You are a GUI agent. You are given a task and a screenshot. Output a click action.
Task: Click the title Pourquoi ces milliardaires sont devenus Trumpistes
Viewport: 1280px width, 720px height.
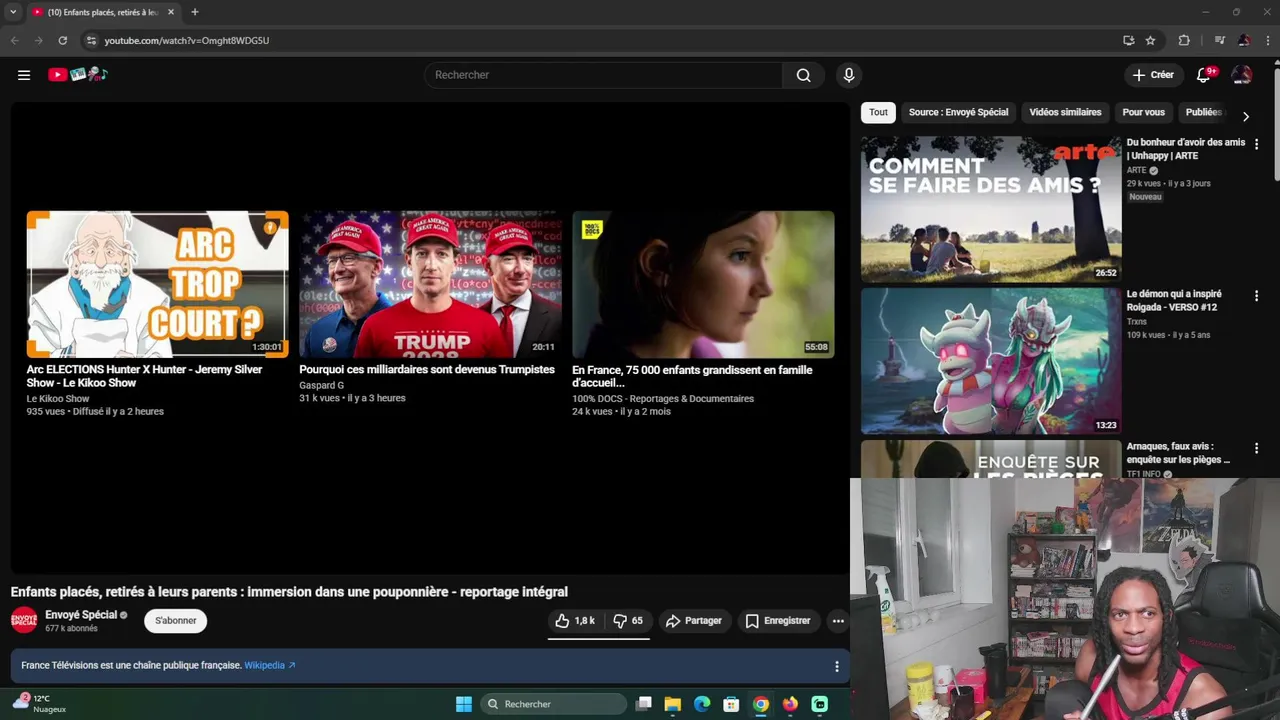click(x=427, y=370)
